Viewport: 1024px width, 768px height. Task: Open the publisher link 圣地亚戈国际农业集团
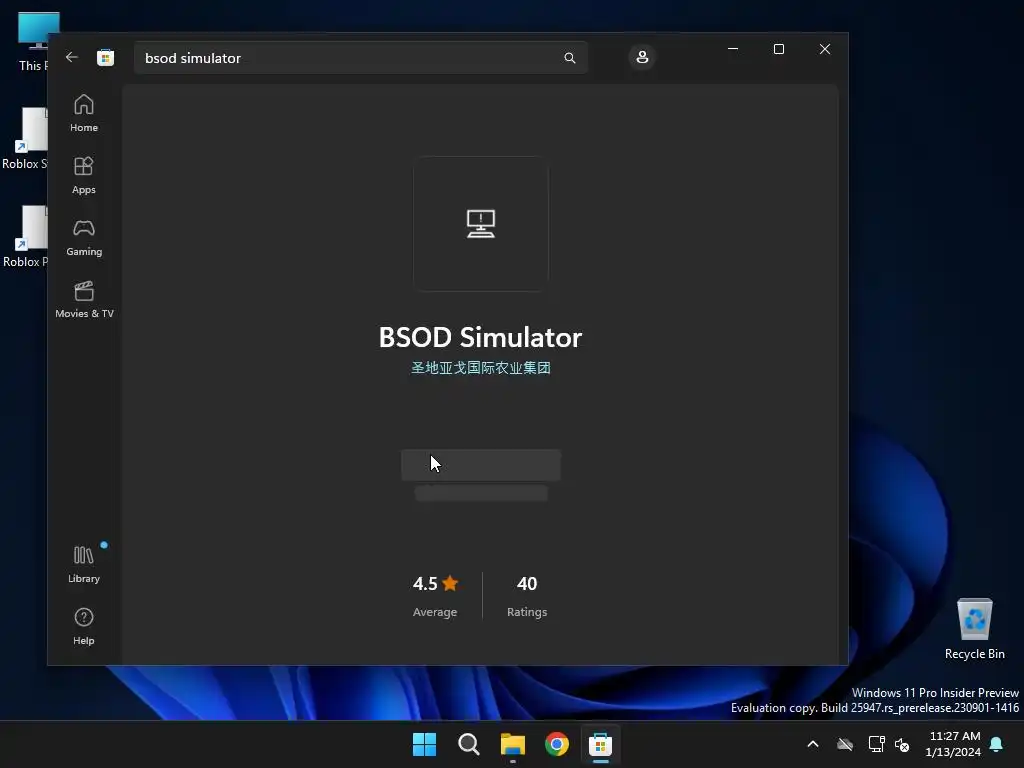pyautogui.click(x=481, y=368)
